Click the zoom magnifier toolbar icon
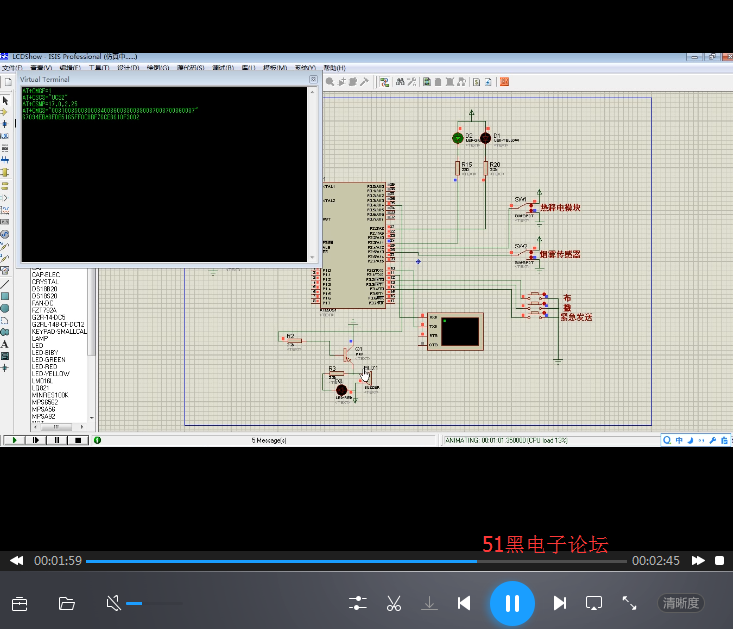The width and height of the screenshot is (733, 629). (330, 82)
